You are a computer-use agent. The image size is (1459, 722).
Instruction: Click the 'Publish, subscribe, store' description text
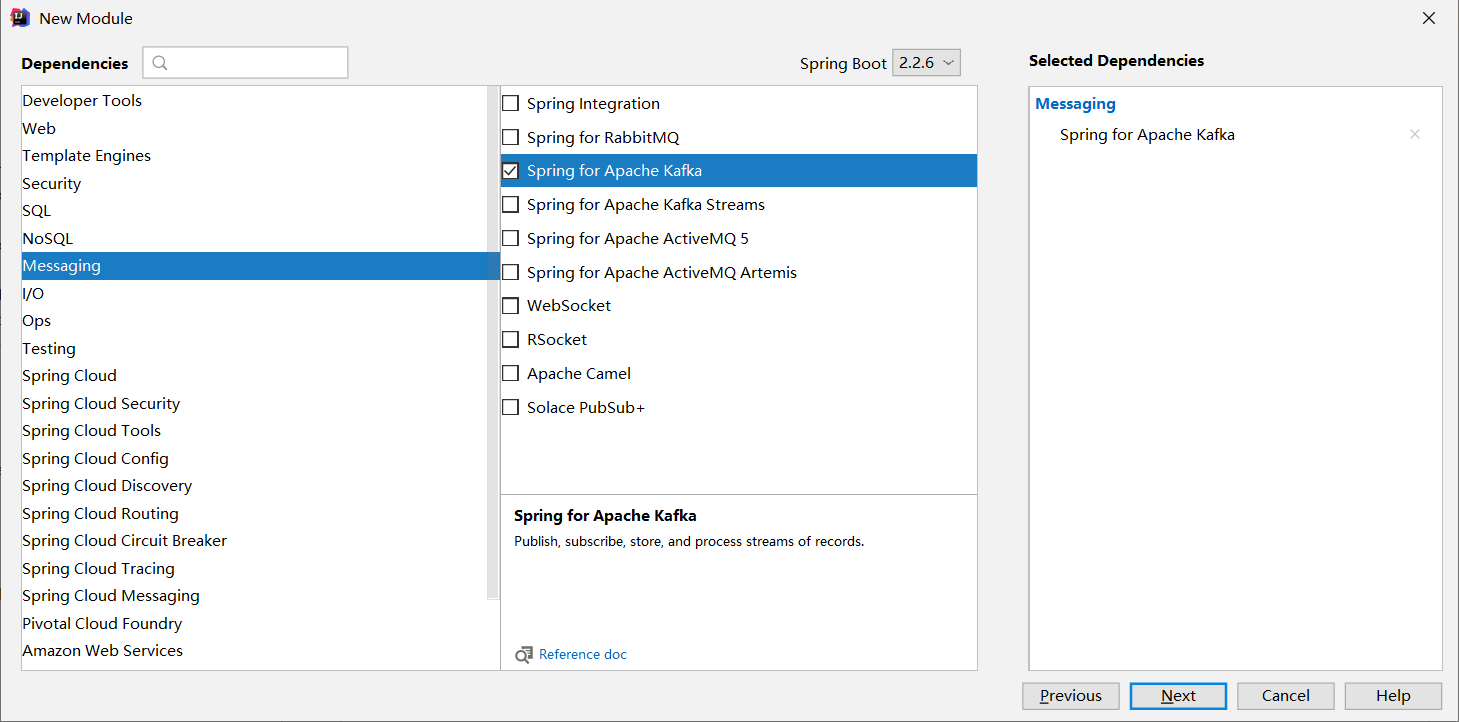pyautogui.click(x=689, y=541)
